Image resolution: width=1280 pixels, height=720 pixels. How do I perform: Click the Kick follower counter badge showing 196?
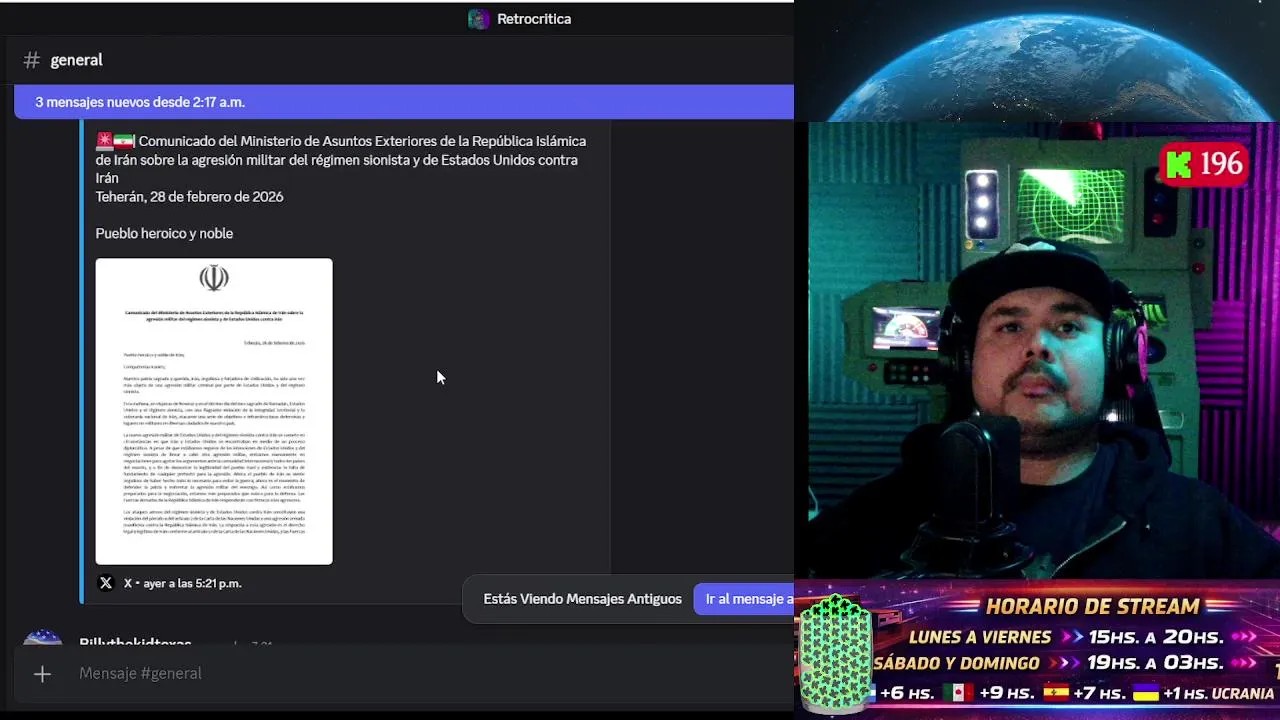[1204, 164]
